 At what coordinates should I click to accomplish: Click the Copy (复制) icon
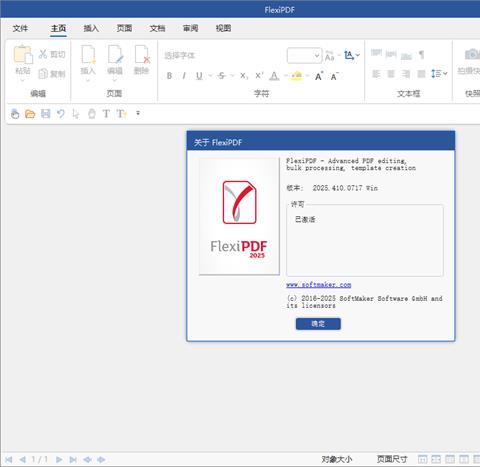pos(43,74)
